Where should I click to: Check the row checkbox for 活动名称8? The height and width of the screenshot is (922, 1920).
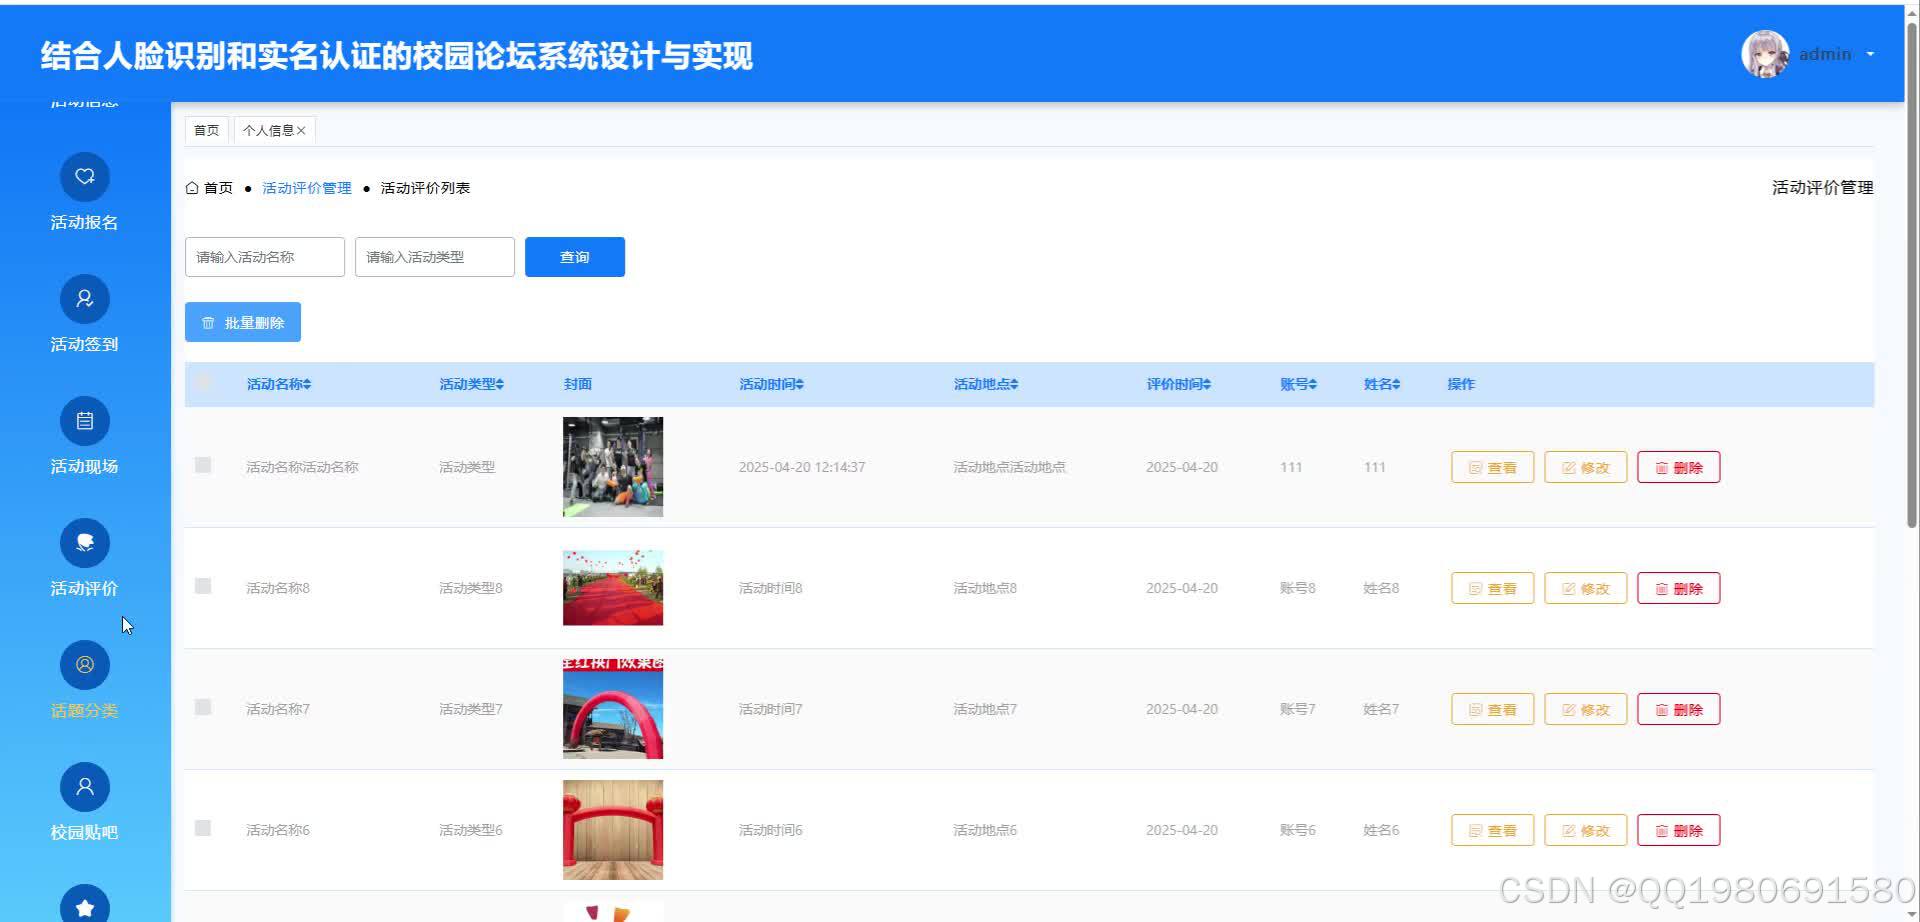click(203, 587)
